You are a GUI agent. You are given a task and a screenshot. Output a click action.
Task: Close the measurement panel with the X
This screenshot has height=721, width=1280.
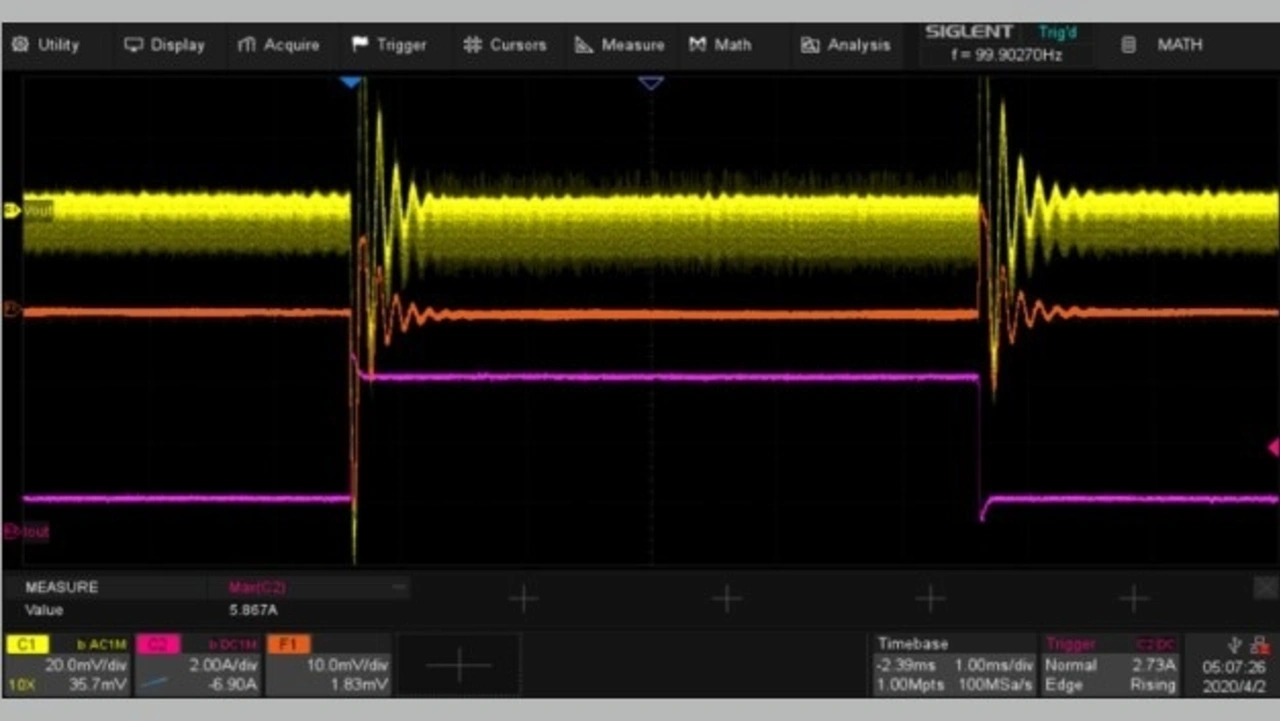click(1265, 587)
